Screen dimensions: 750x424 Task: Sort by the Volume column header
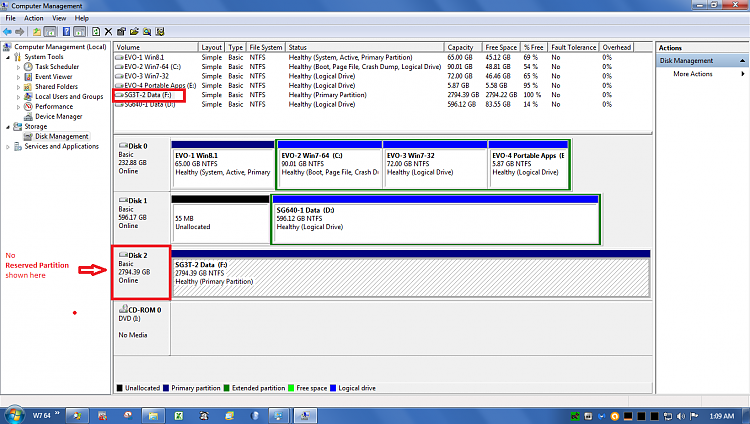point(156,47)
